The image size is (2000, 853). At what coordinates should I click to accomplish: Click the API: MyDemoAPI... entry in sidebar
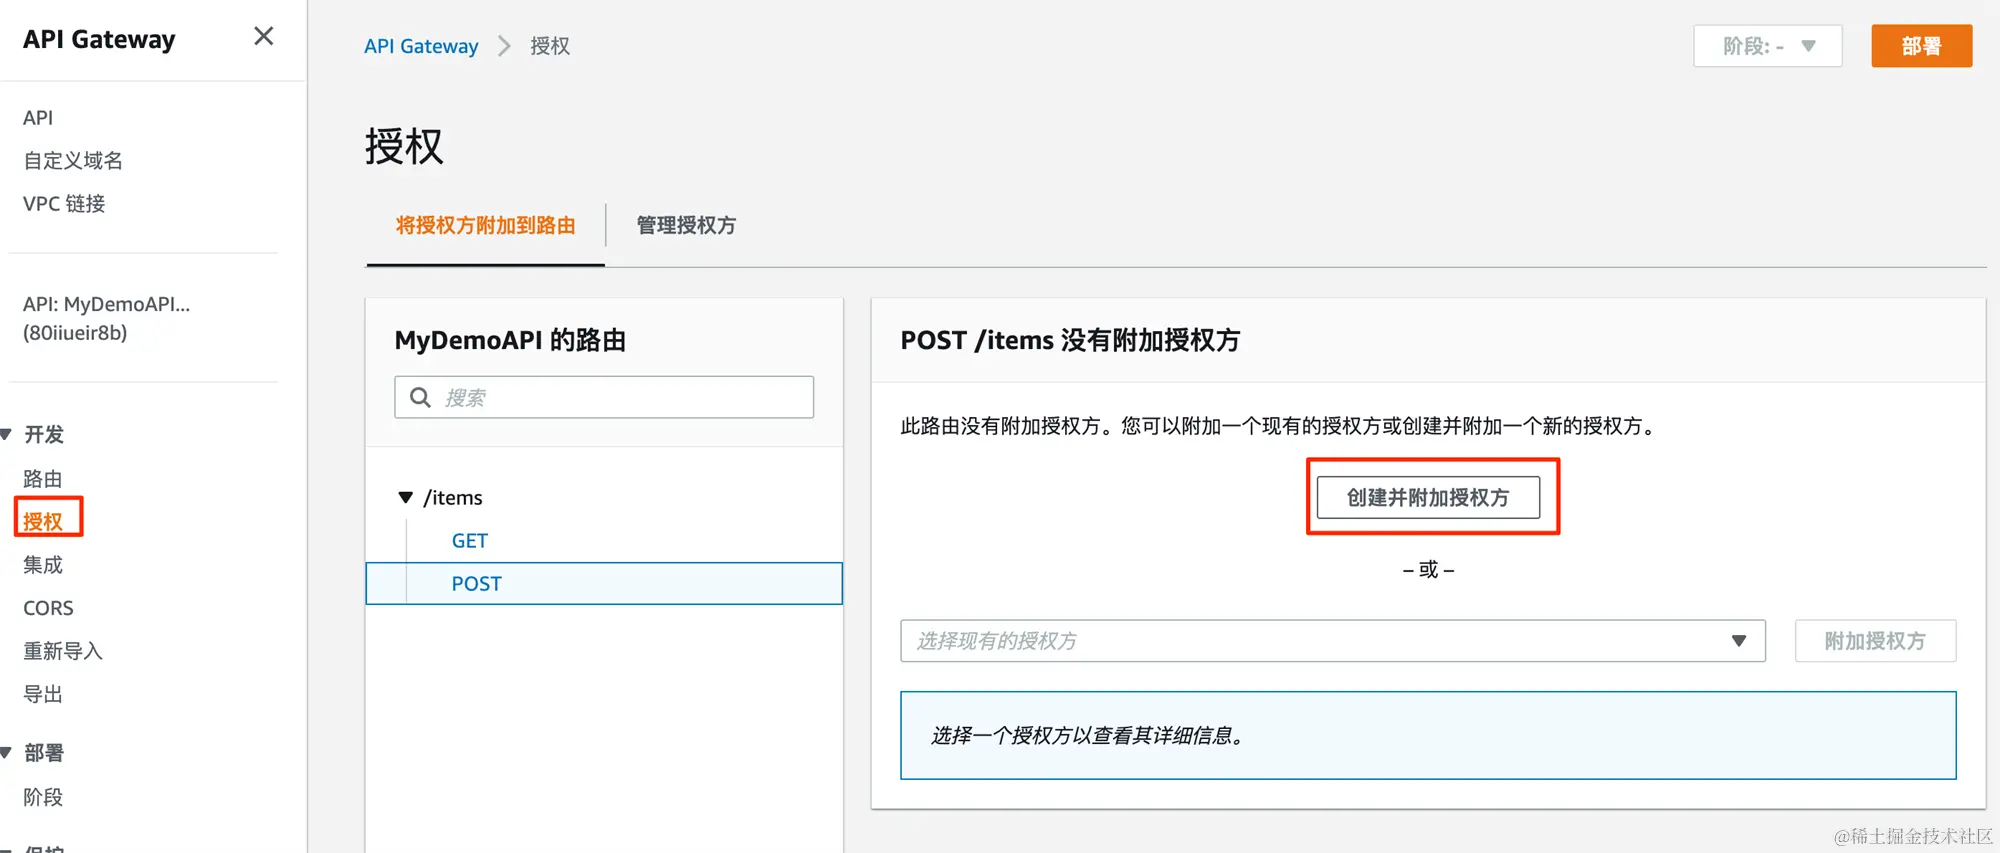(106, 318)
